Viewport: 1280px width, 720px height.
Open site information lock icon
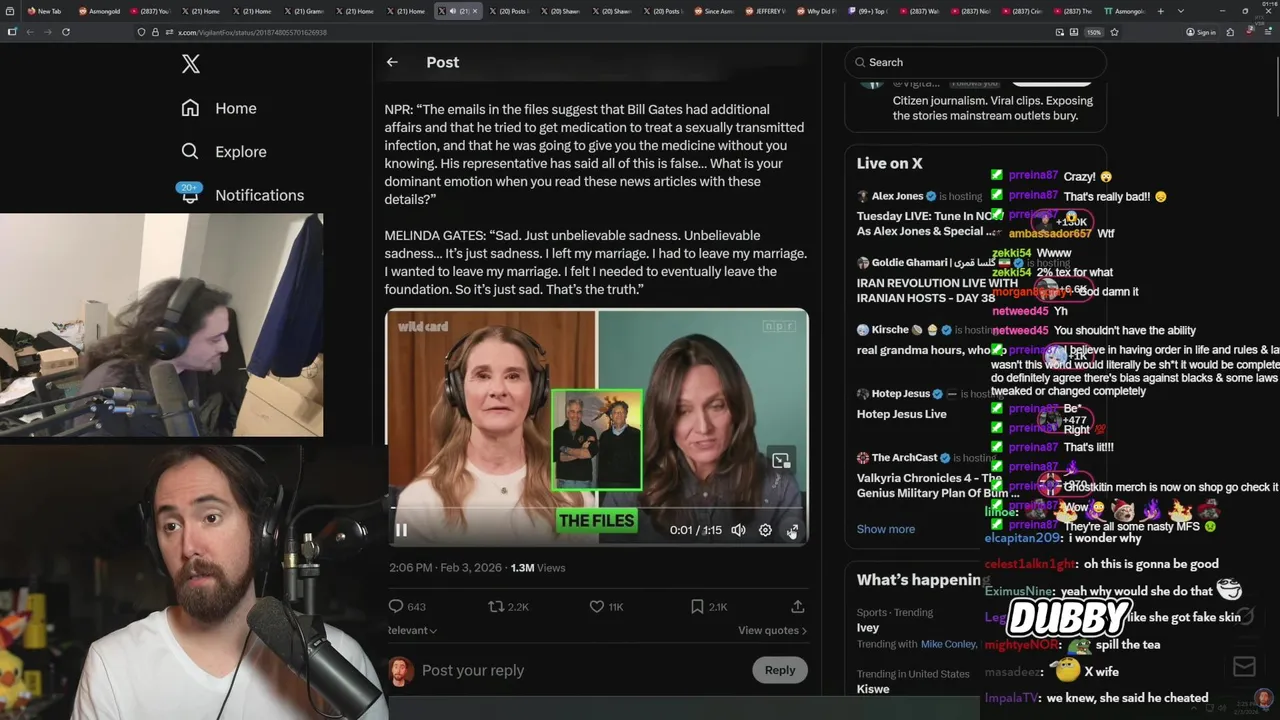coord(155,32)
